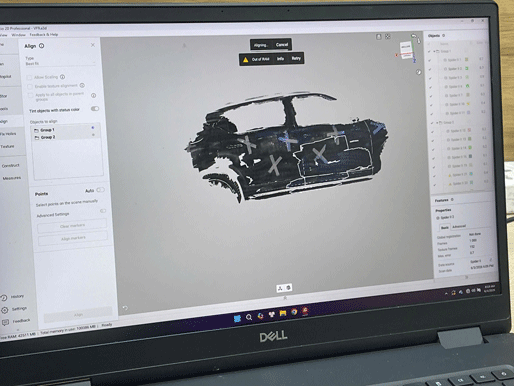
Task: Toggle the visibility checkmark of Group 1
Action: (x=429, y=52)
